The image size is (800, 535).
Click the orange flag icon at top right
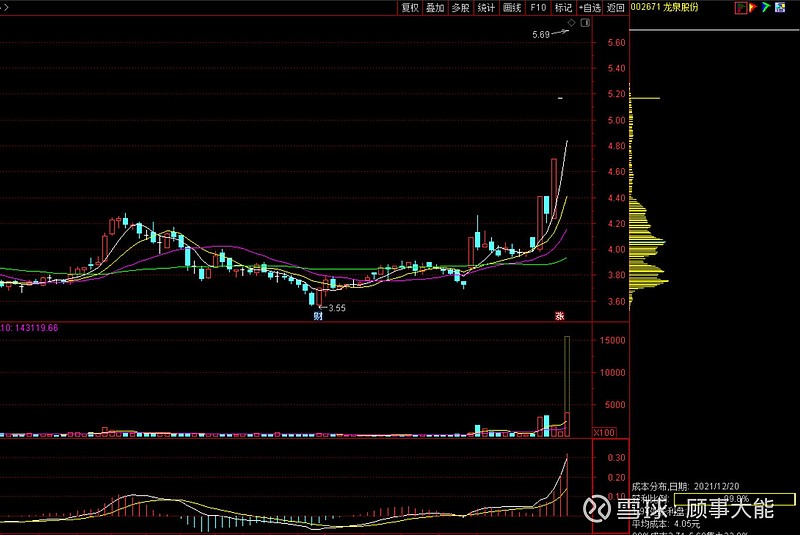[754, 7]
